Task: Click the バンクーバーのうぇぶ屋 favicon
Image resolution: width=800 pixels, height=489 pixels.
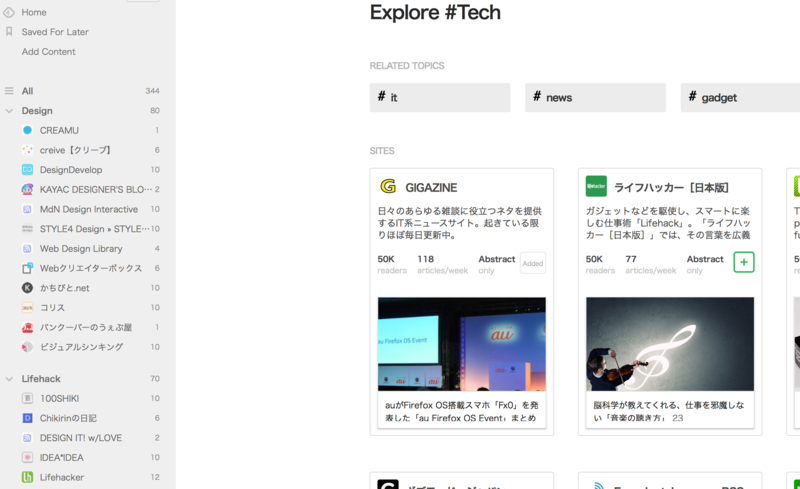Action: [x=28, y=327]
